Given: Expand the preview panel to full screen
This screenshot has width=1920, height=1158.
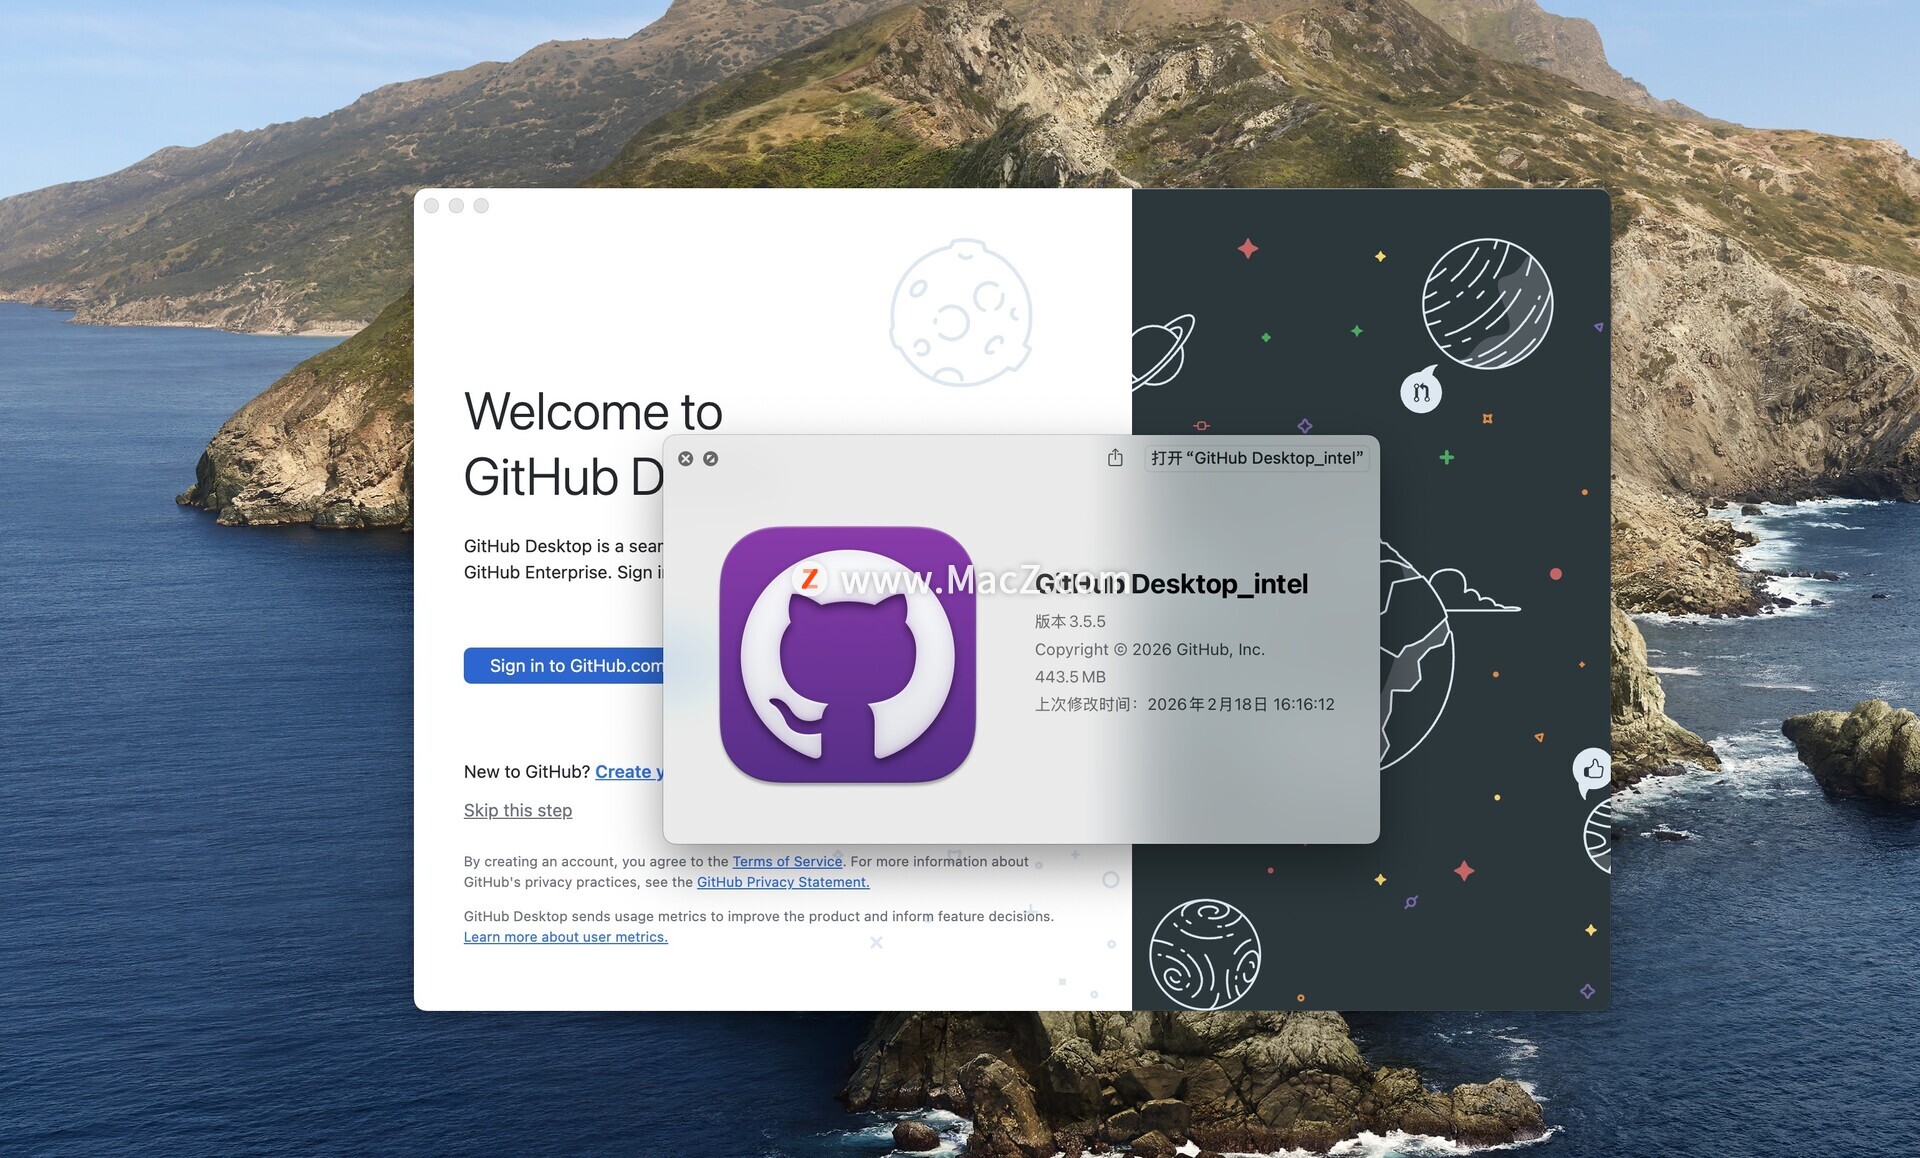Looking at the screenshot, I should tap(711, 458).
